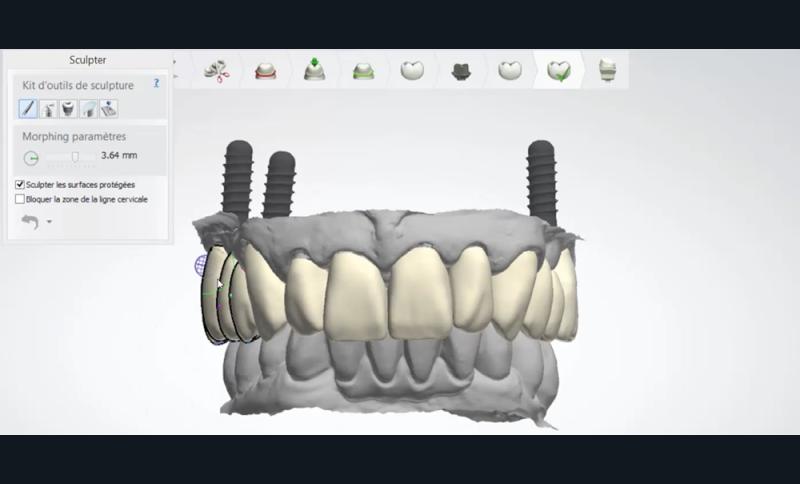Screen dimensions: 800x484
Task: Switch to the final stacked restoration tab
Action: pyautogui.click(x=607, y=71)
